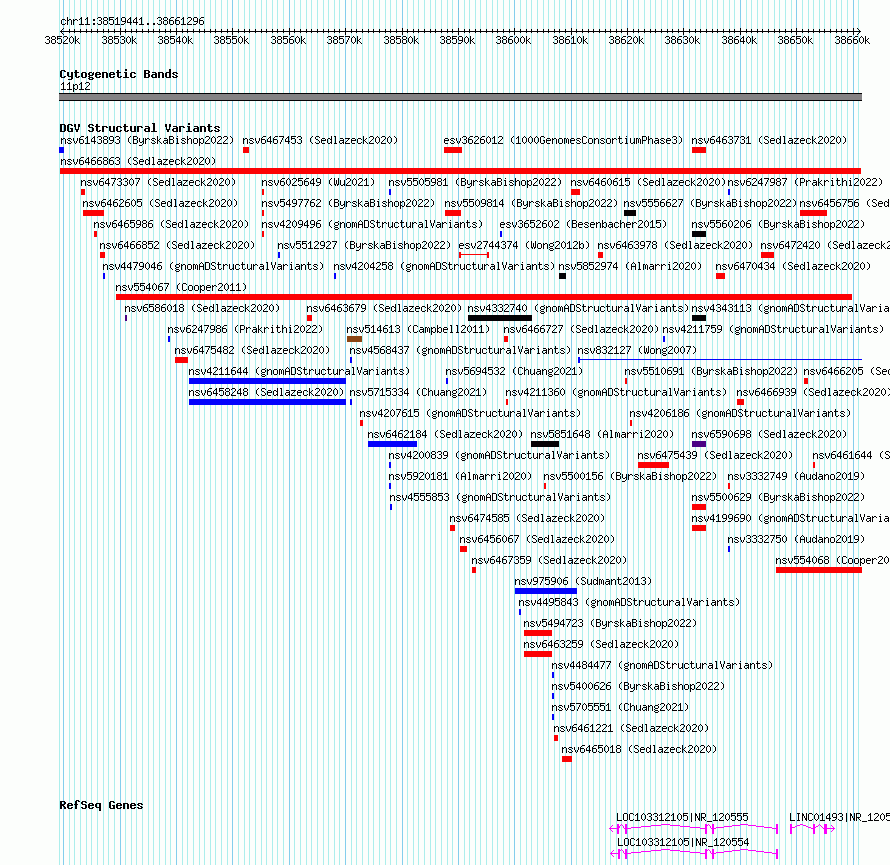Click the 38560k ruler tick label
890x865 pixels.
point(288,40)
